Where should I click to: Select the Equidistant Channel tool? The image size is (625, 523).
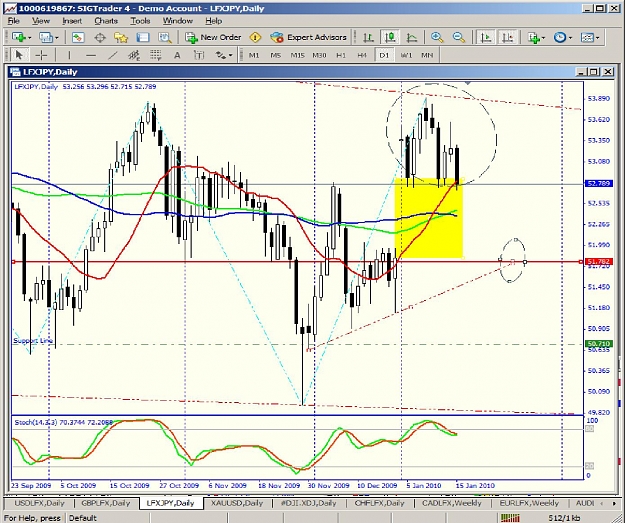[x=134, y=55]
